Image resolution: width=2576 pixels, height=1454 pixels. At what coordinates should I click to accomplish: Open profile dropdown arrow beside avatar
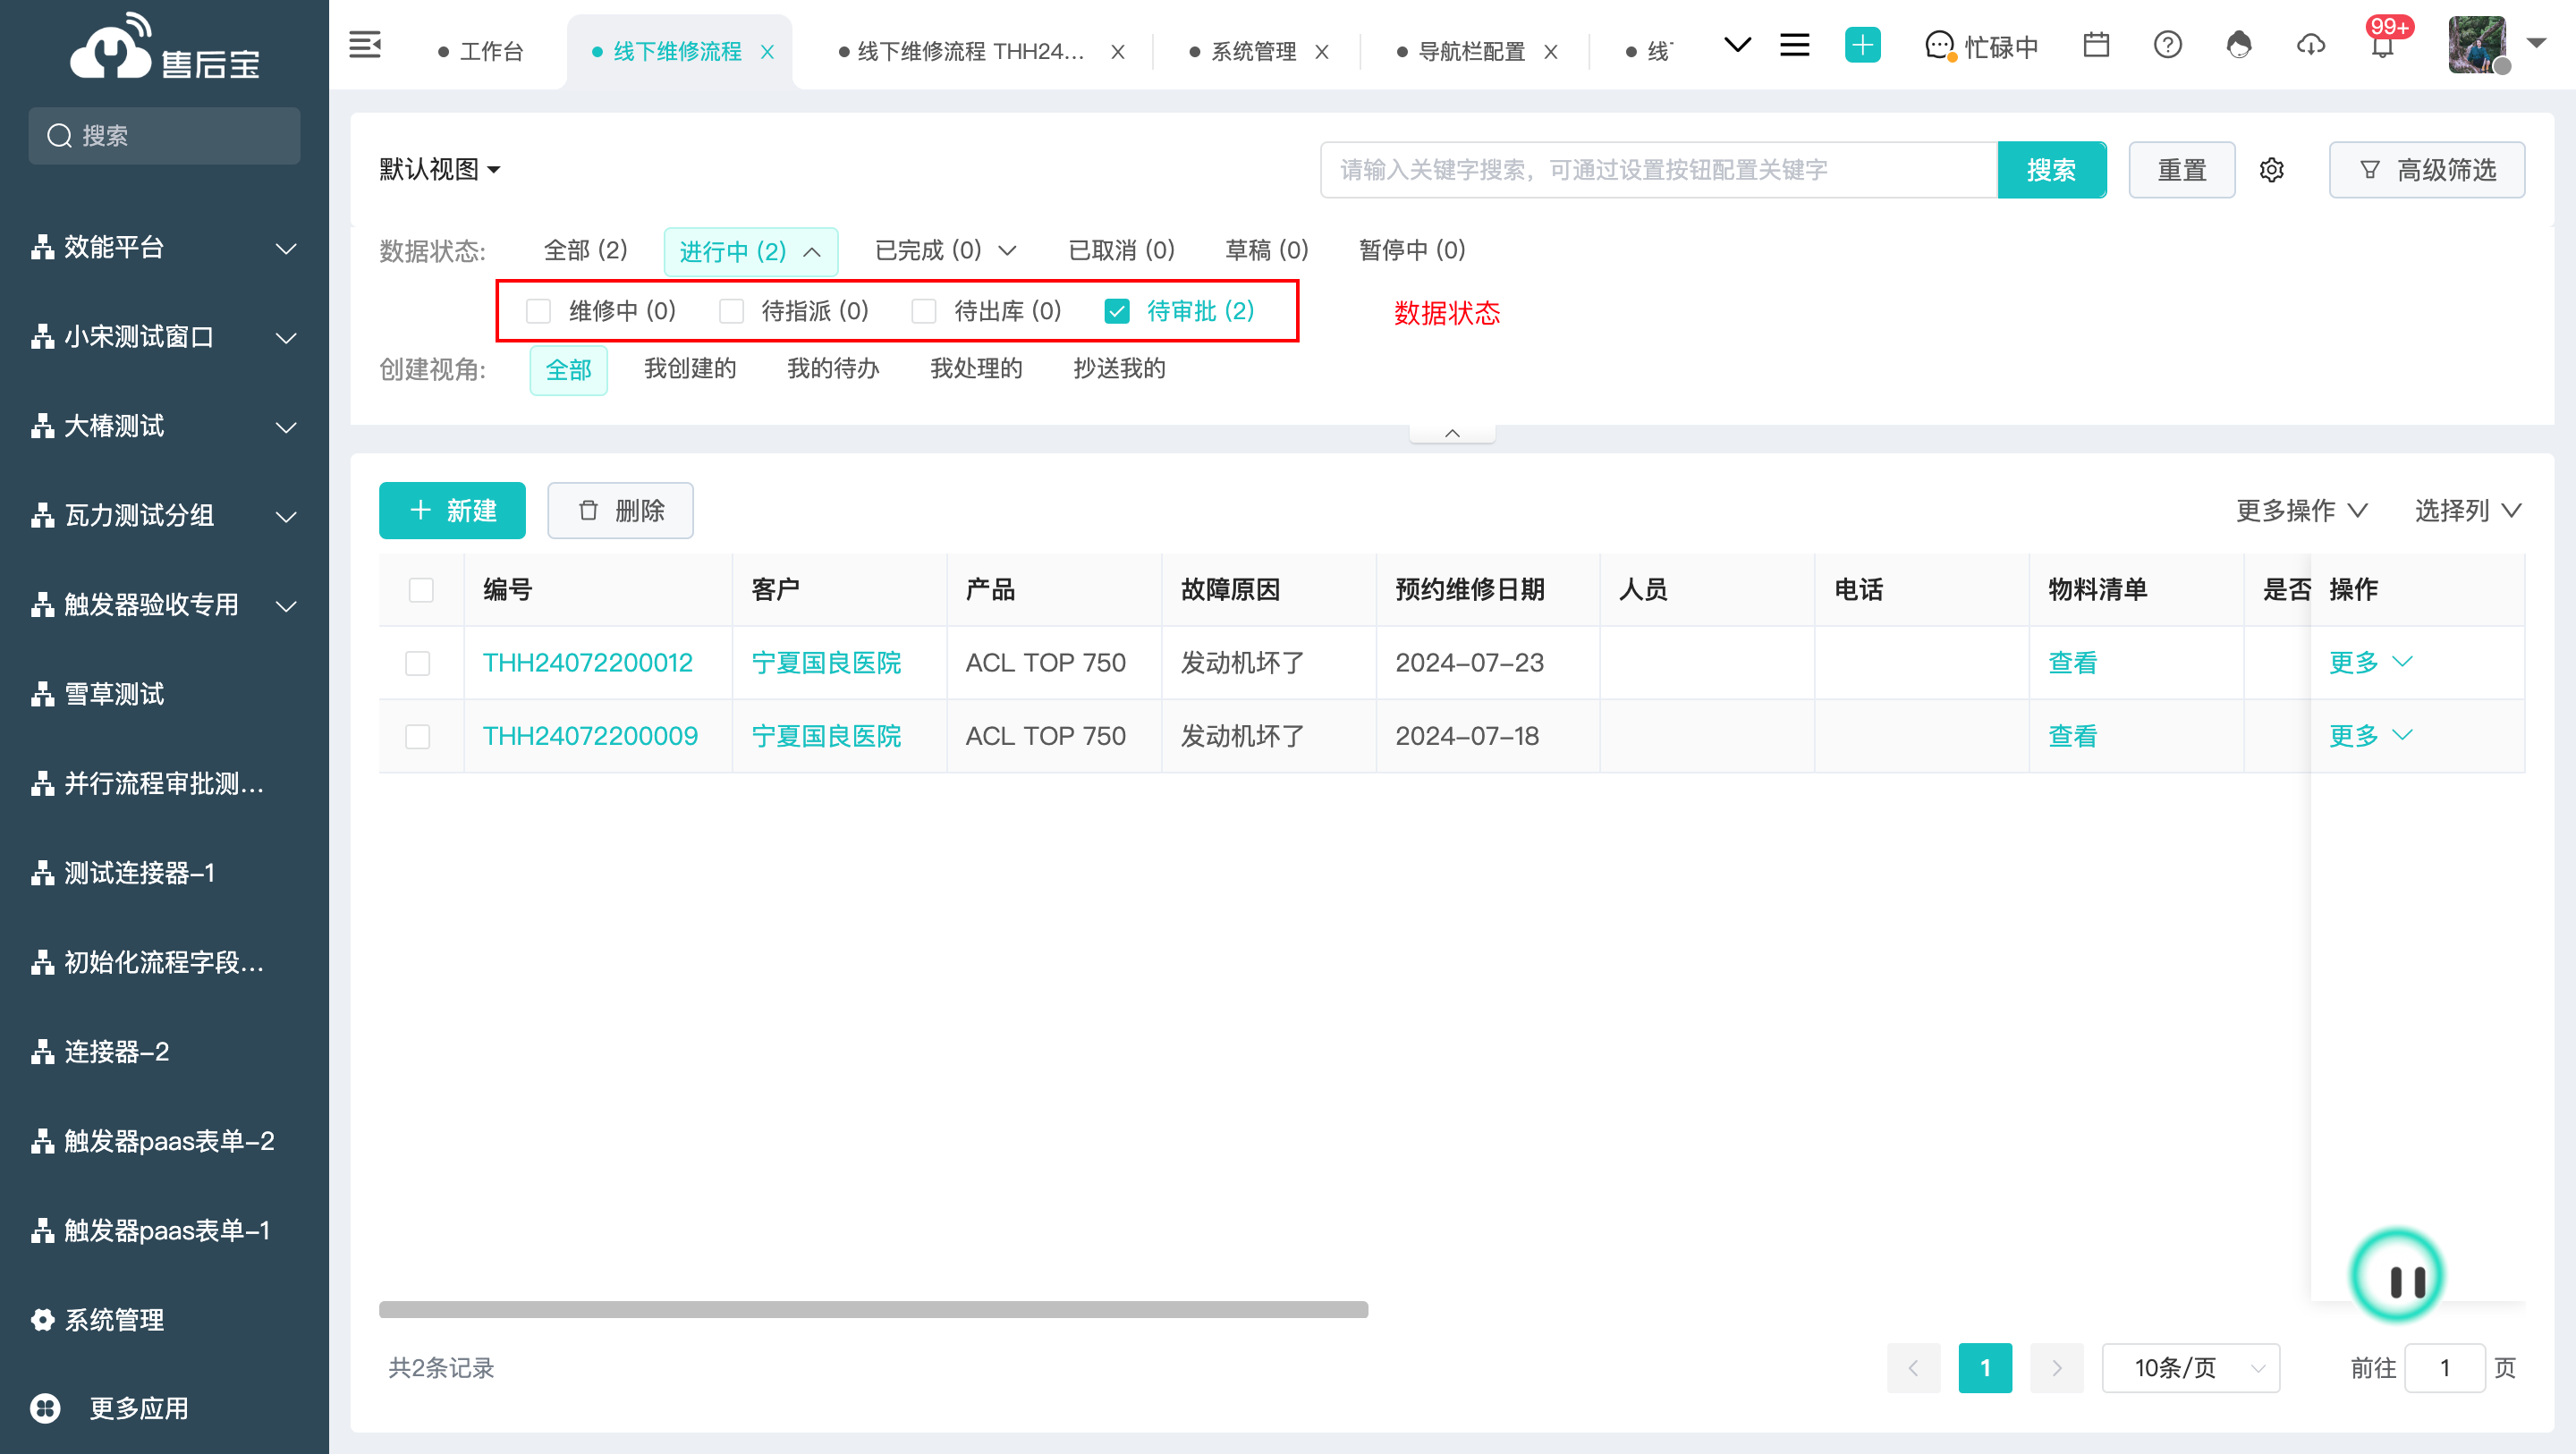(2536, 43)
